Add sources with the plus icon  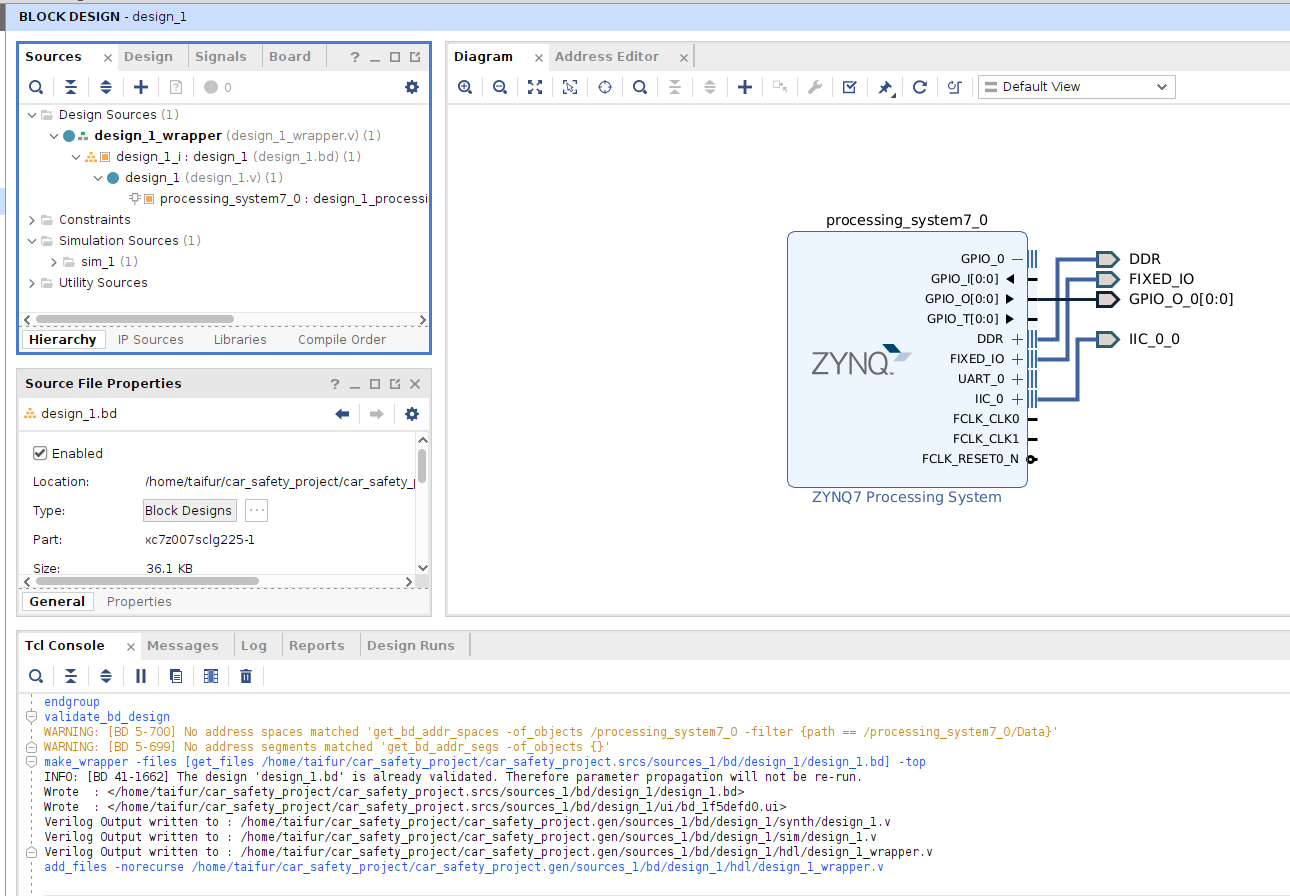141,87
